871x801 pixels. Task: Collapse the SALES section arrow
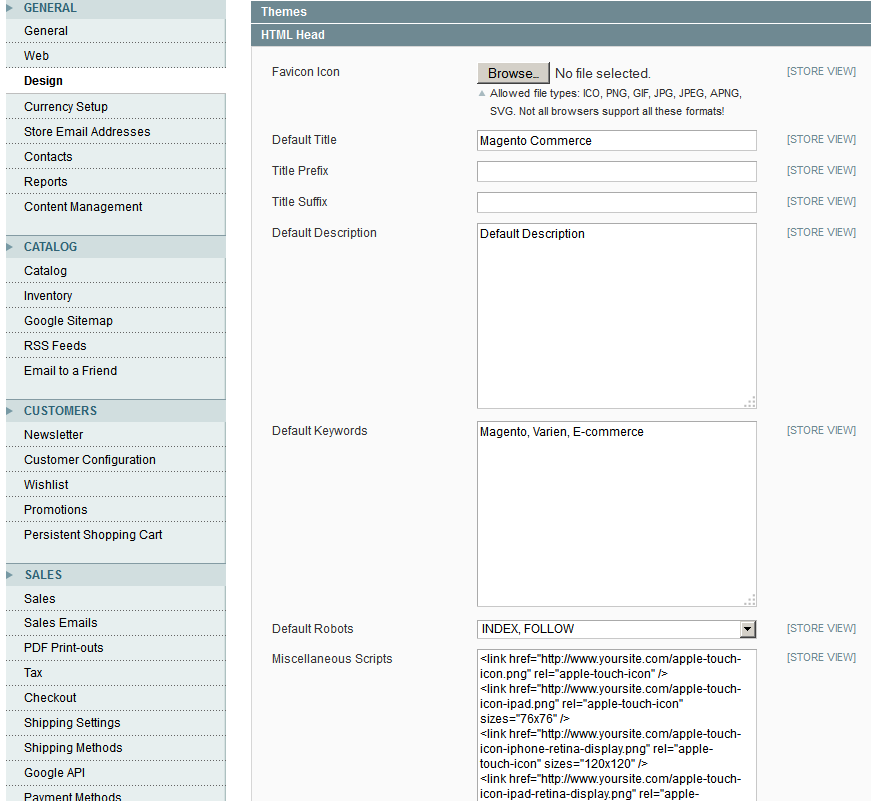point(10,575)
